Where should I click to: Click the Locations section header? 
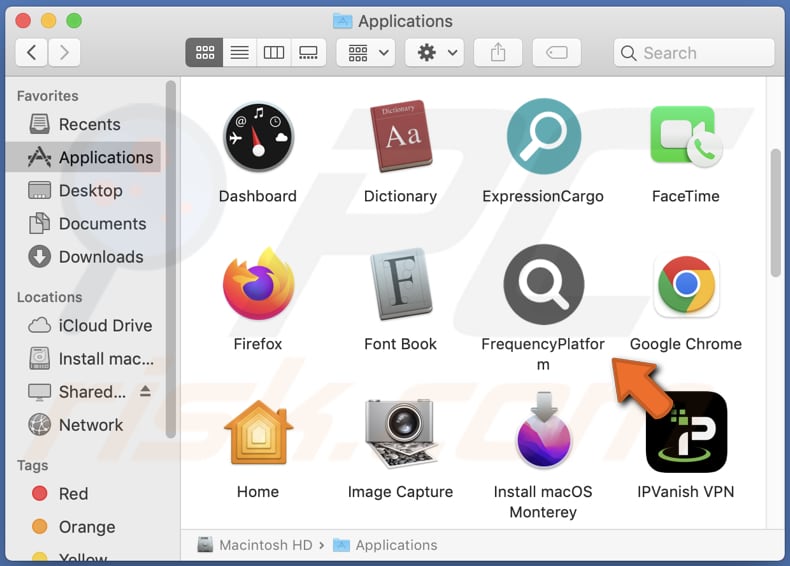pyautogui.click(x=49, y=297)
